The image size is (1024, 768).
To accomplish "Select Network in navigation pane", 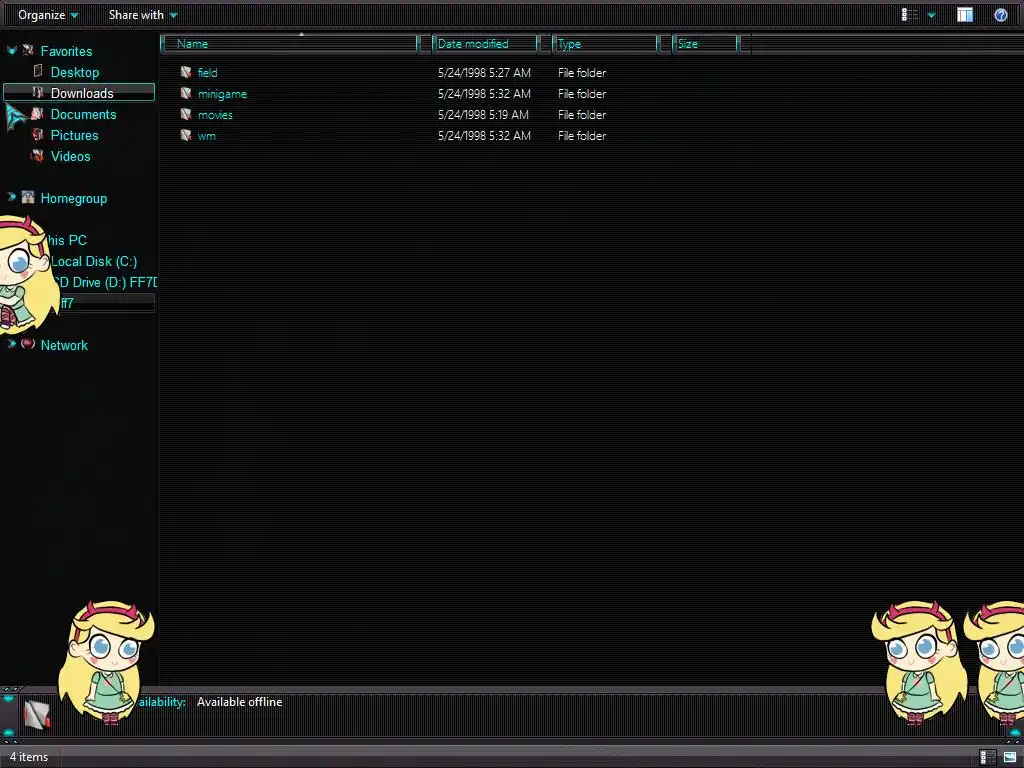I will [64, 345].
